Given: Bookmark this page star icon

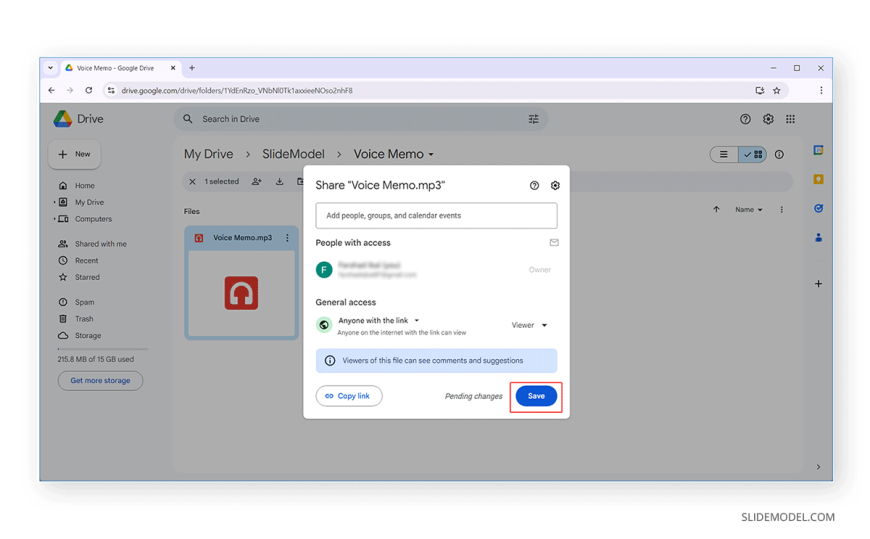Looking at the screenshot, I should (777, 90).
